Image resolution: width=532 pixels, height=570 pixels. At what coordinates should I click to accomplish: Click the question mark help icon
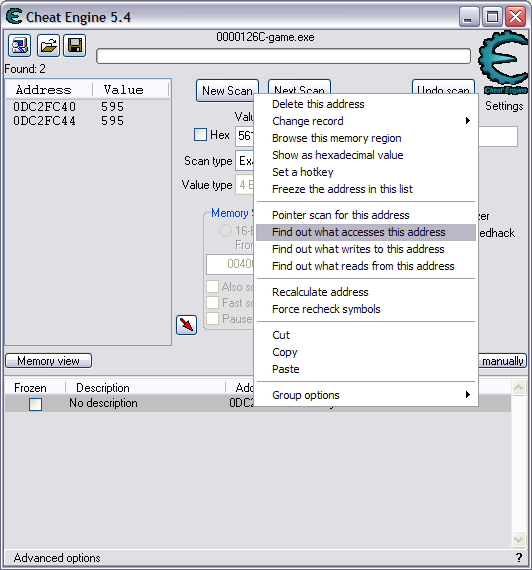(x=519, y=557)
